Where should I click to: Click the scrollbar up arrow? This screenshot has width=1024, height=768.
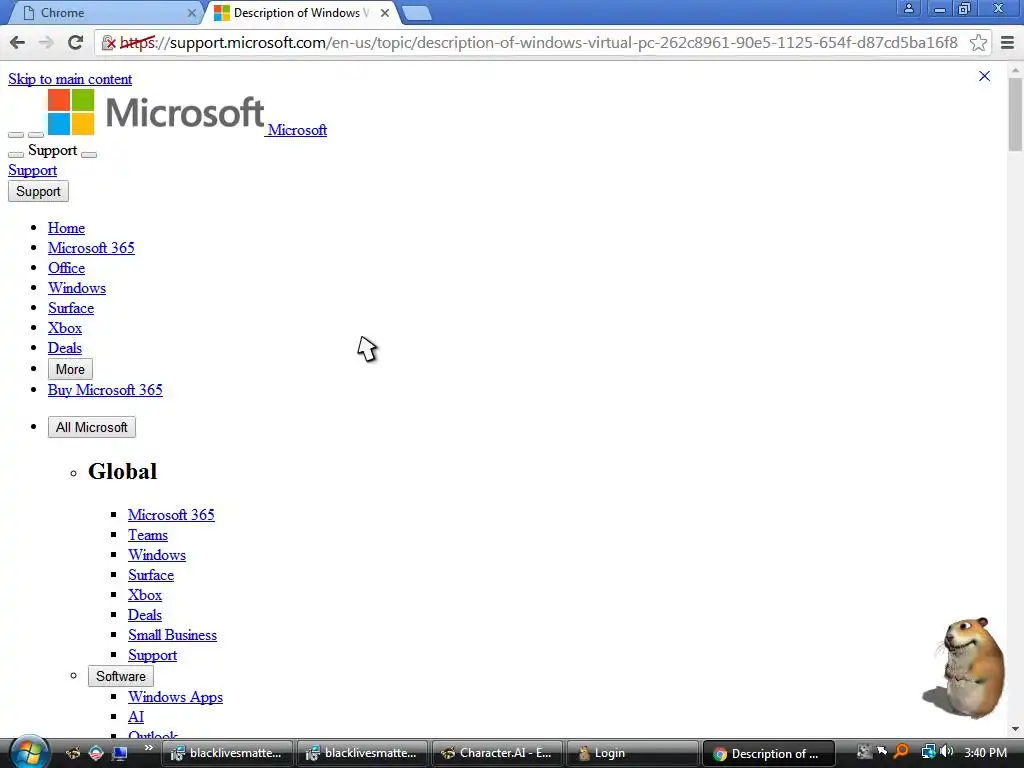coord(1016,69)
